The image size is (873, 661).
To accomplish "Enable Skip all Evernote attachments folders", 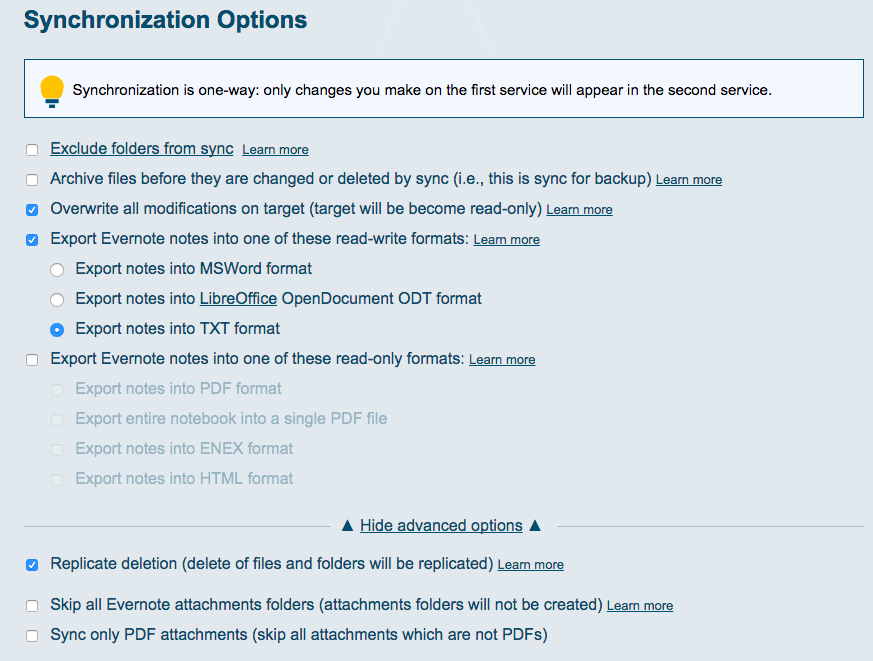I will point(32,606).
